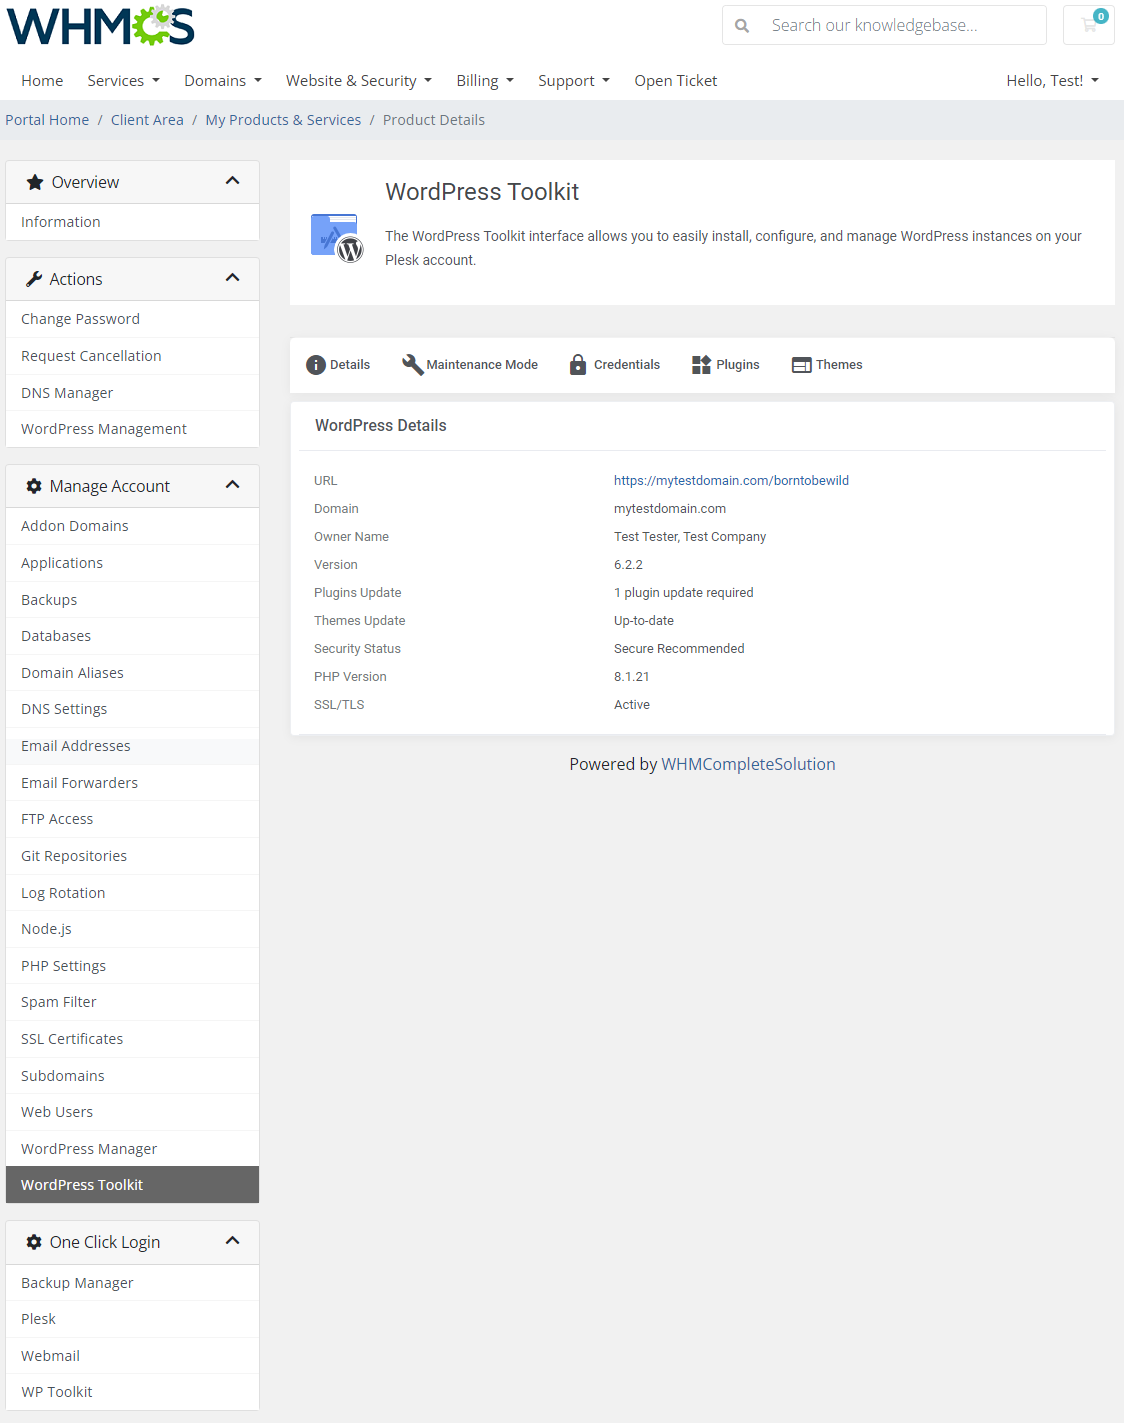Screen dimensions: 1124x1423
Task: Click the Details info icon
Action: click(316, 365)
